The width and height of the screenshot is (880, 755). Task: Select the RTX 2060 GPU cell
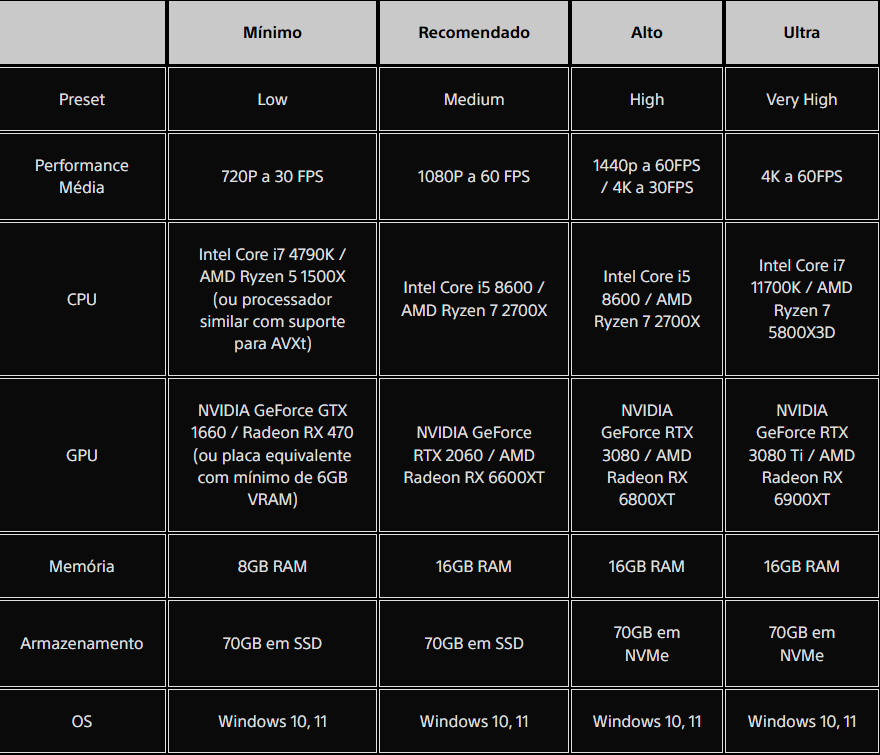pyautogui.click(x=474, y=455)
